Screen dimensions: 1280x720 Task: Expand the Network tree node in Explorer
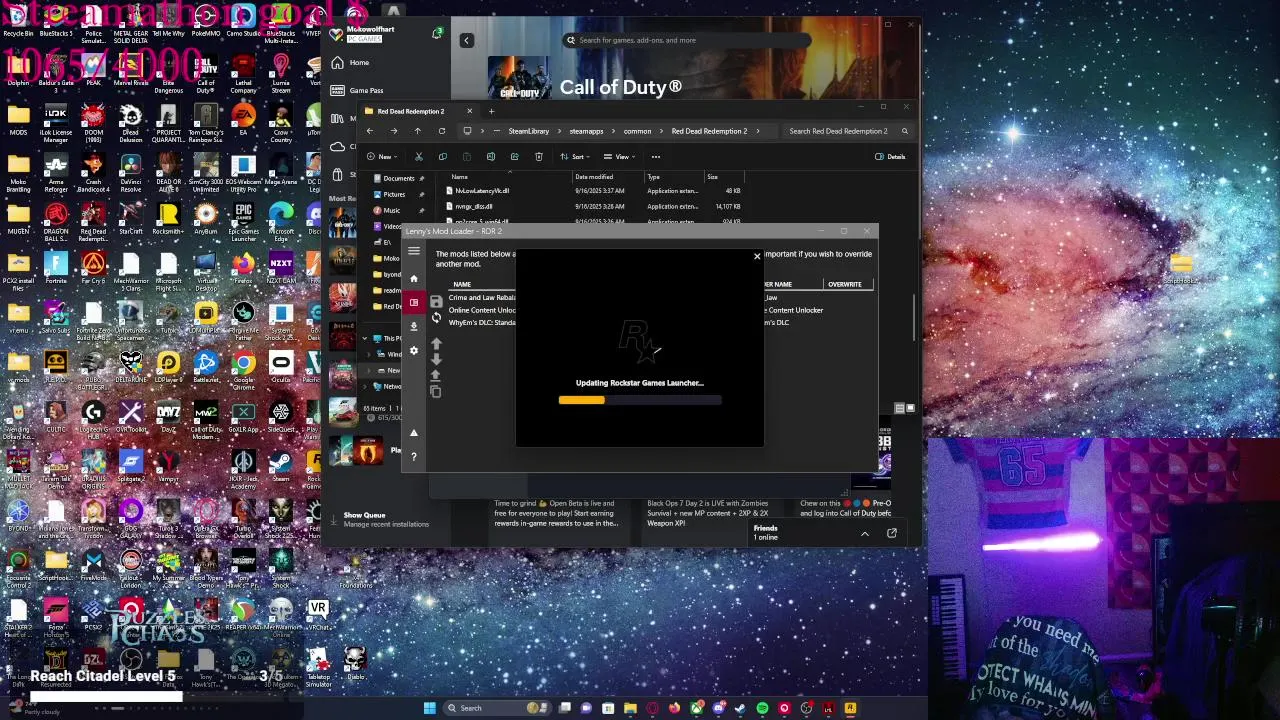(365, 386)
